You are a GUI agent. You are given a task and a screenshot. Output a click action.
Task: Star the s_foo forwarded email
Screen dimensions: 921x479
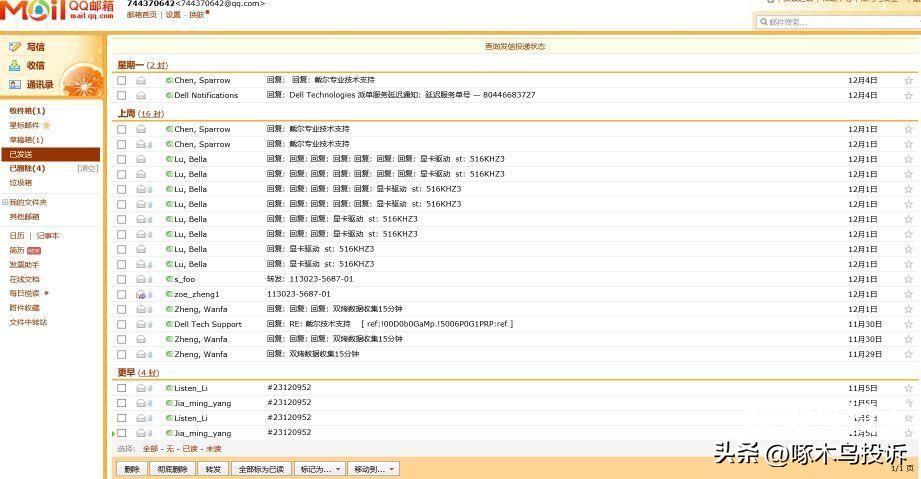click(x=908, y=279)
